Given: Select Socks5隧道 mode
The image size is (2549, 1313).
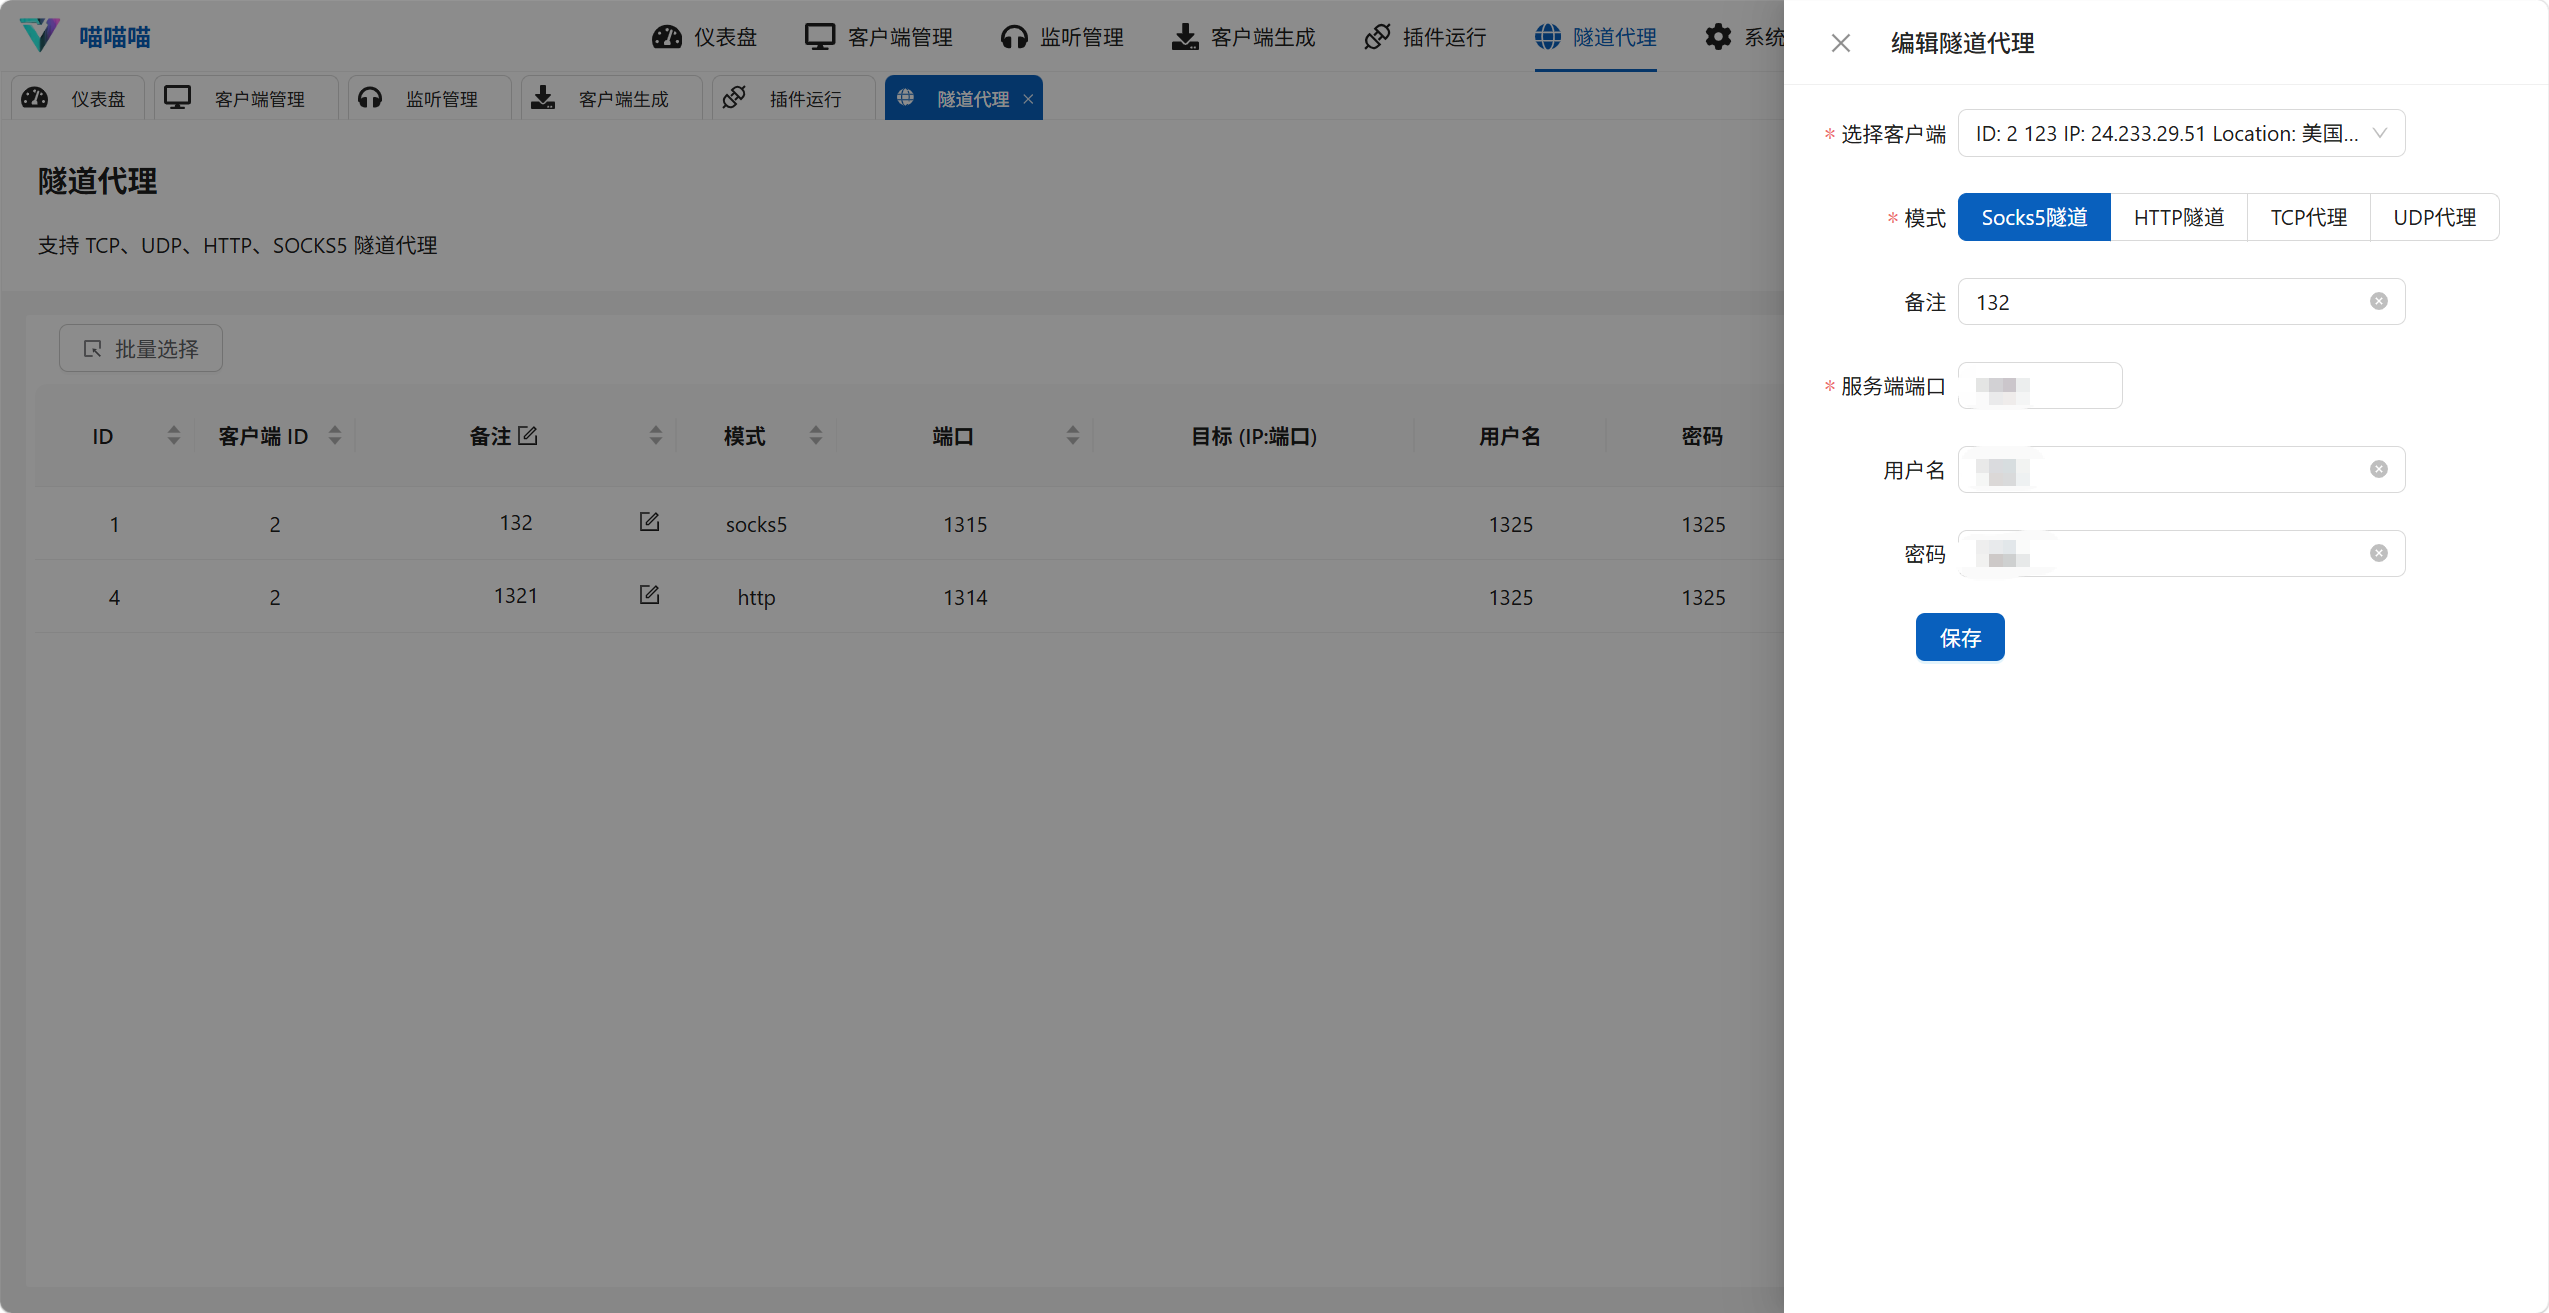Looking at the screenshot, I should (2034, 217).
